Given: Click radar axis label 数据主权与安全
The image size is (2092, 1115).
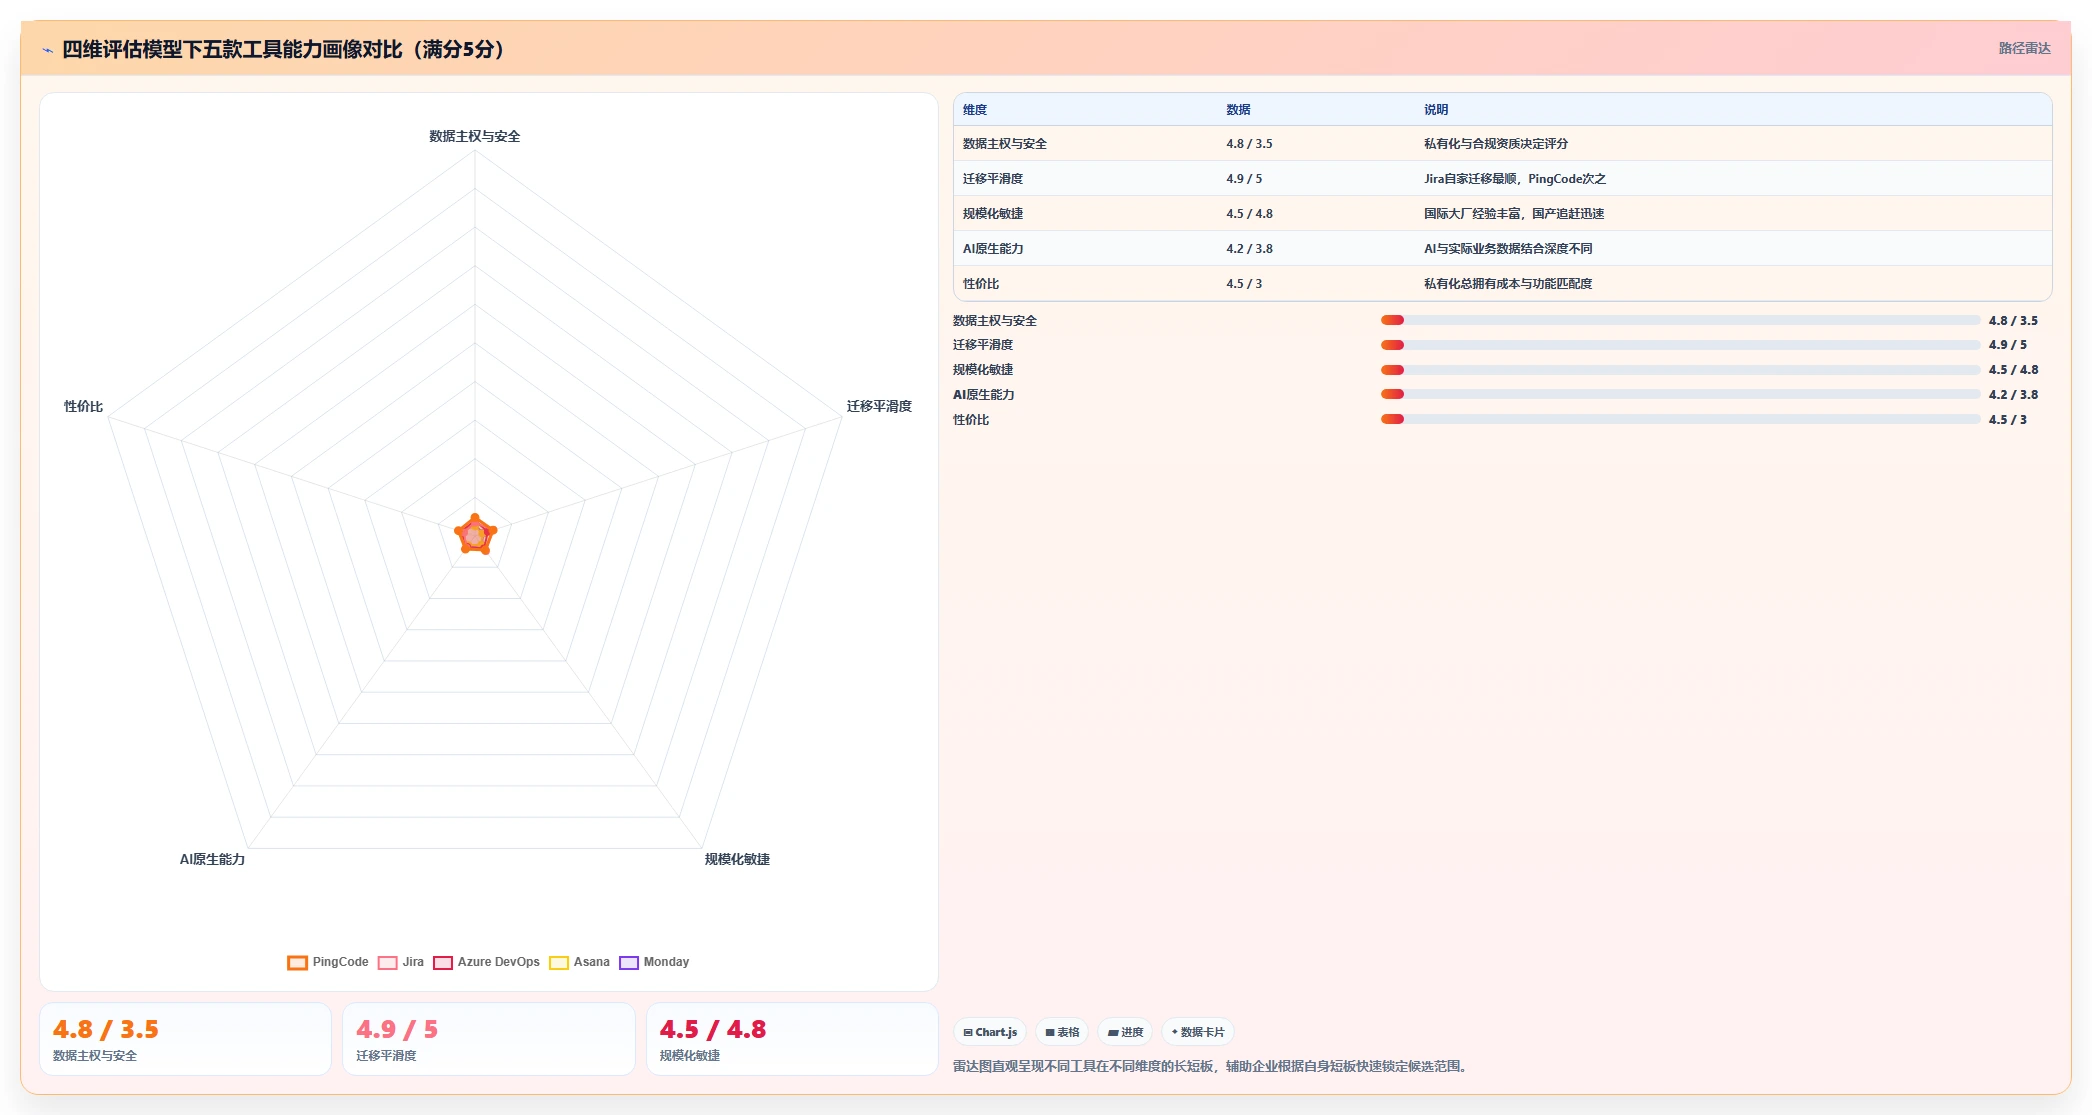Looking at the screenshot, I should click(x=475, y=136).
